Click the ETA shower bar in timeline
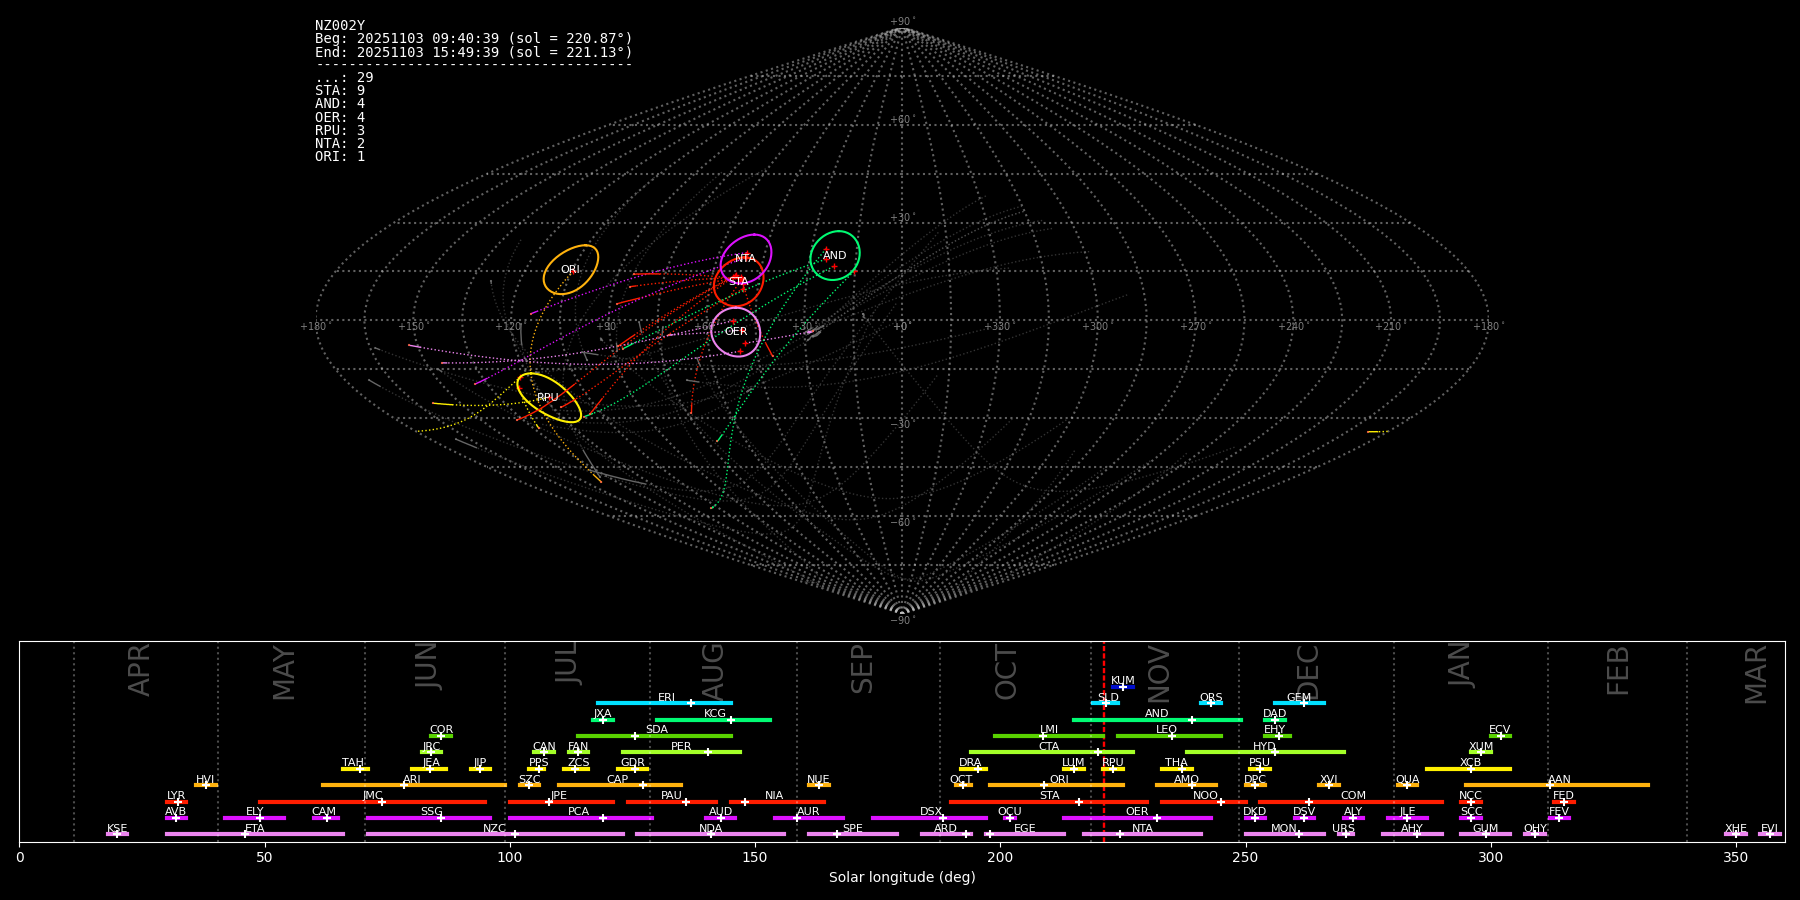 [255, 834]
